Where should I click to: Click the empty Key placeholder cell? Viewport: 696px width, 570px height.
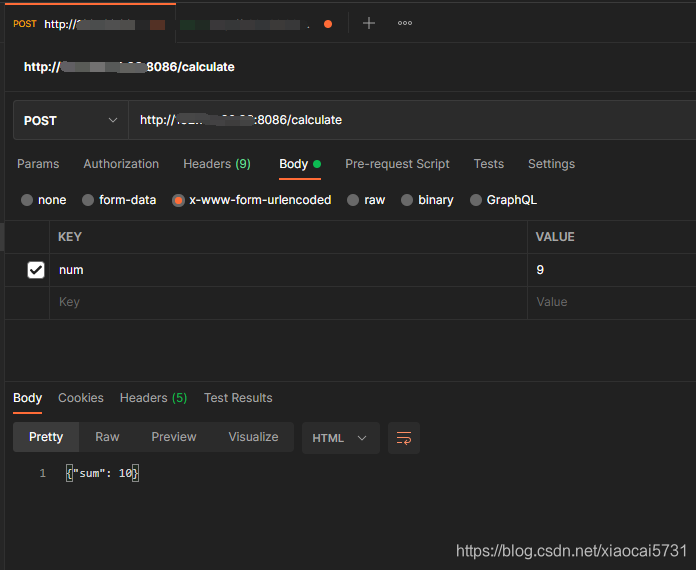pos(288,302)
